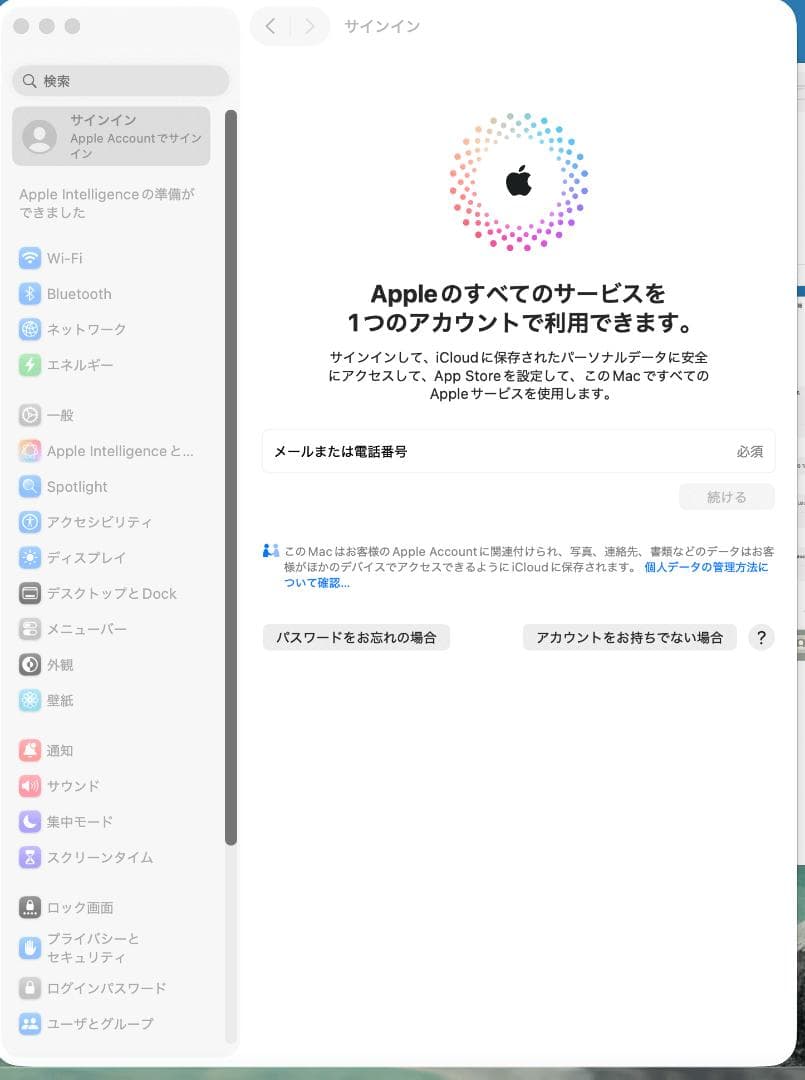Click the Wi-Fi label text

coord(65,258)
